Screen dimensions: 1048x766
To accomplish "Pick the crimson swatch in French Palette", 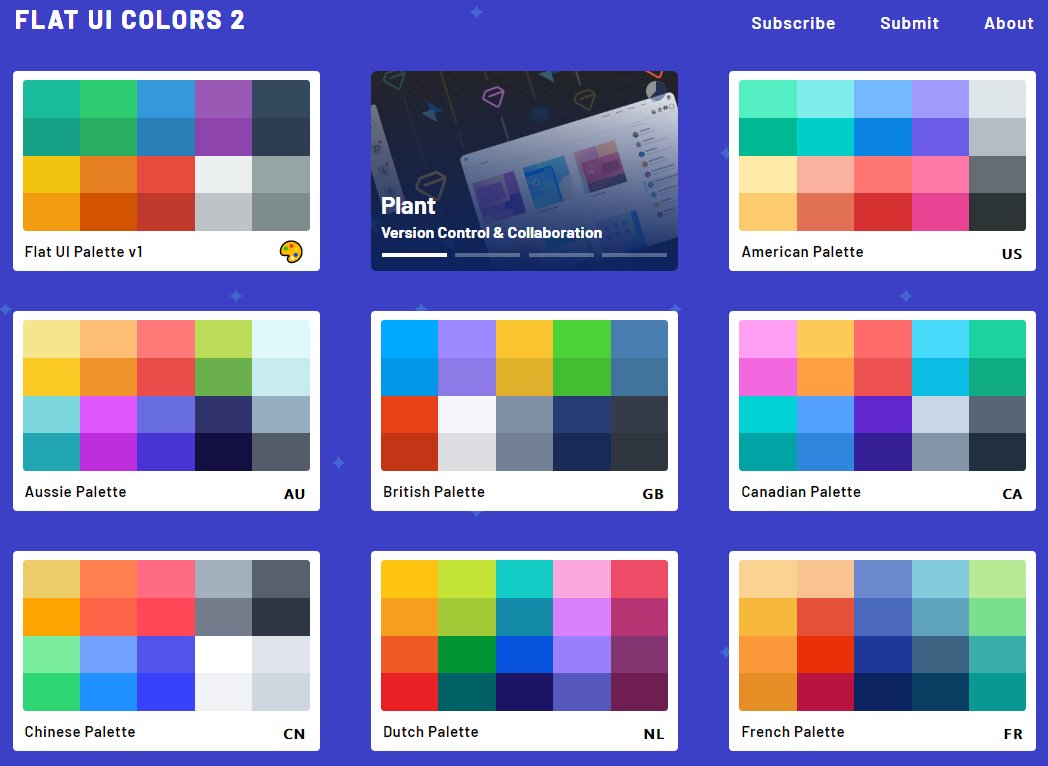I will 825,692.
